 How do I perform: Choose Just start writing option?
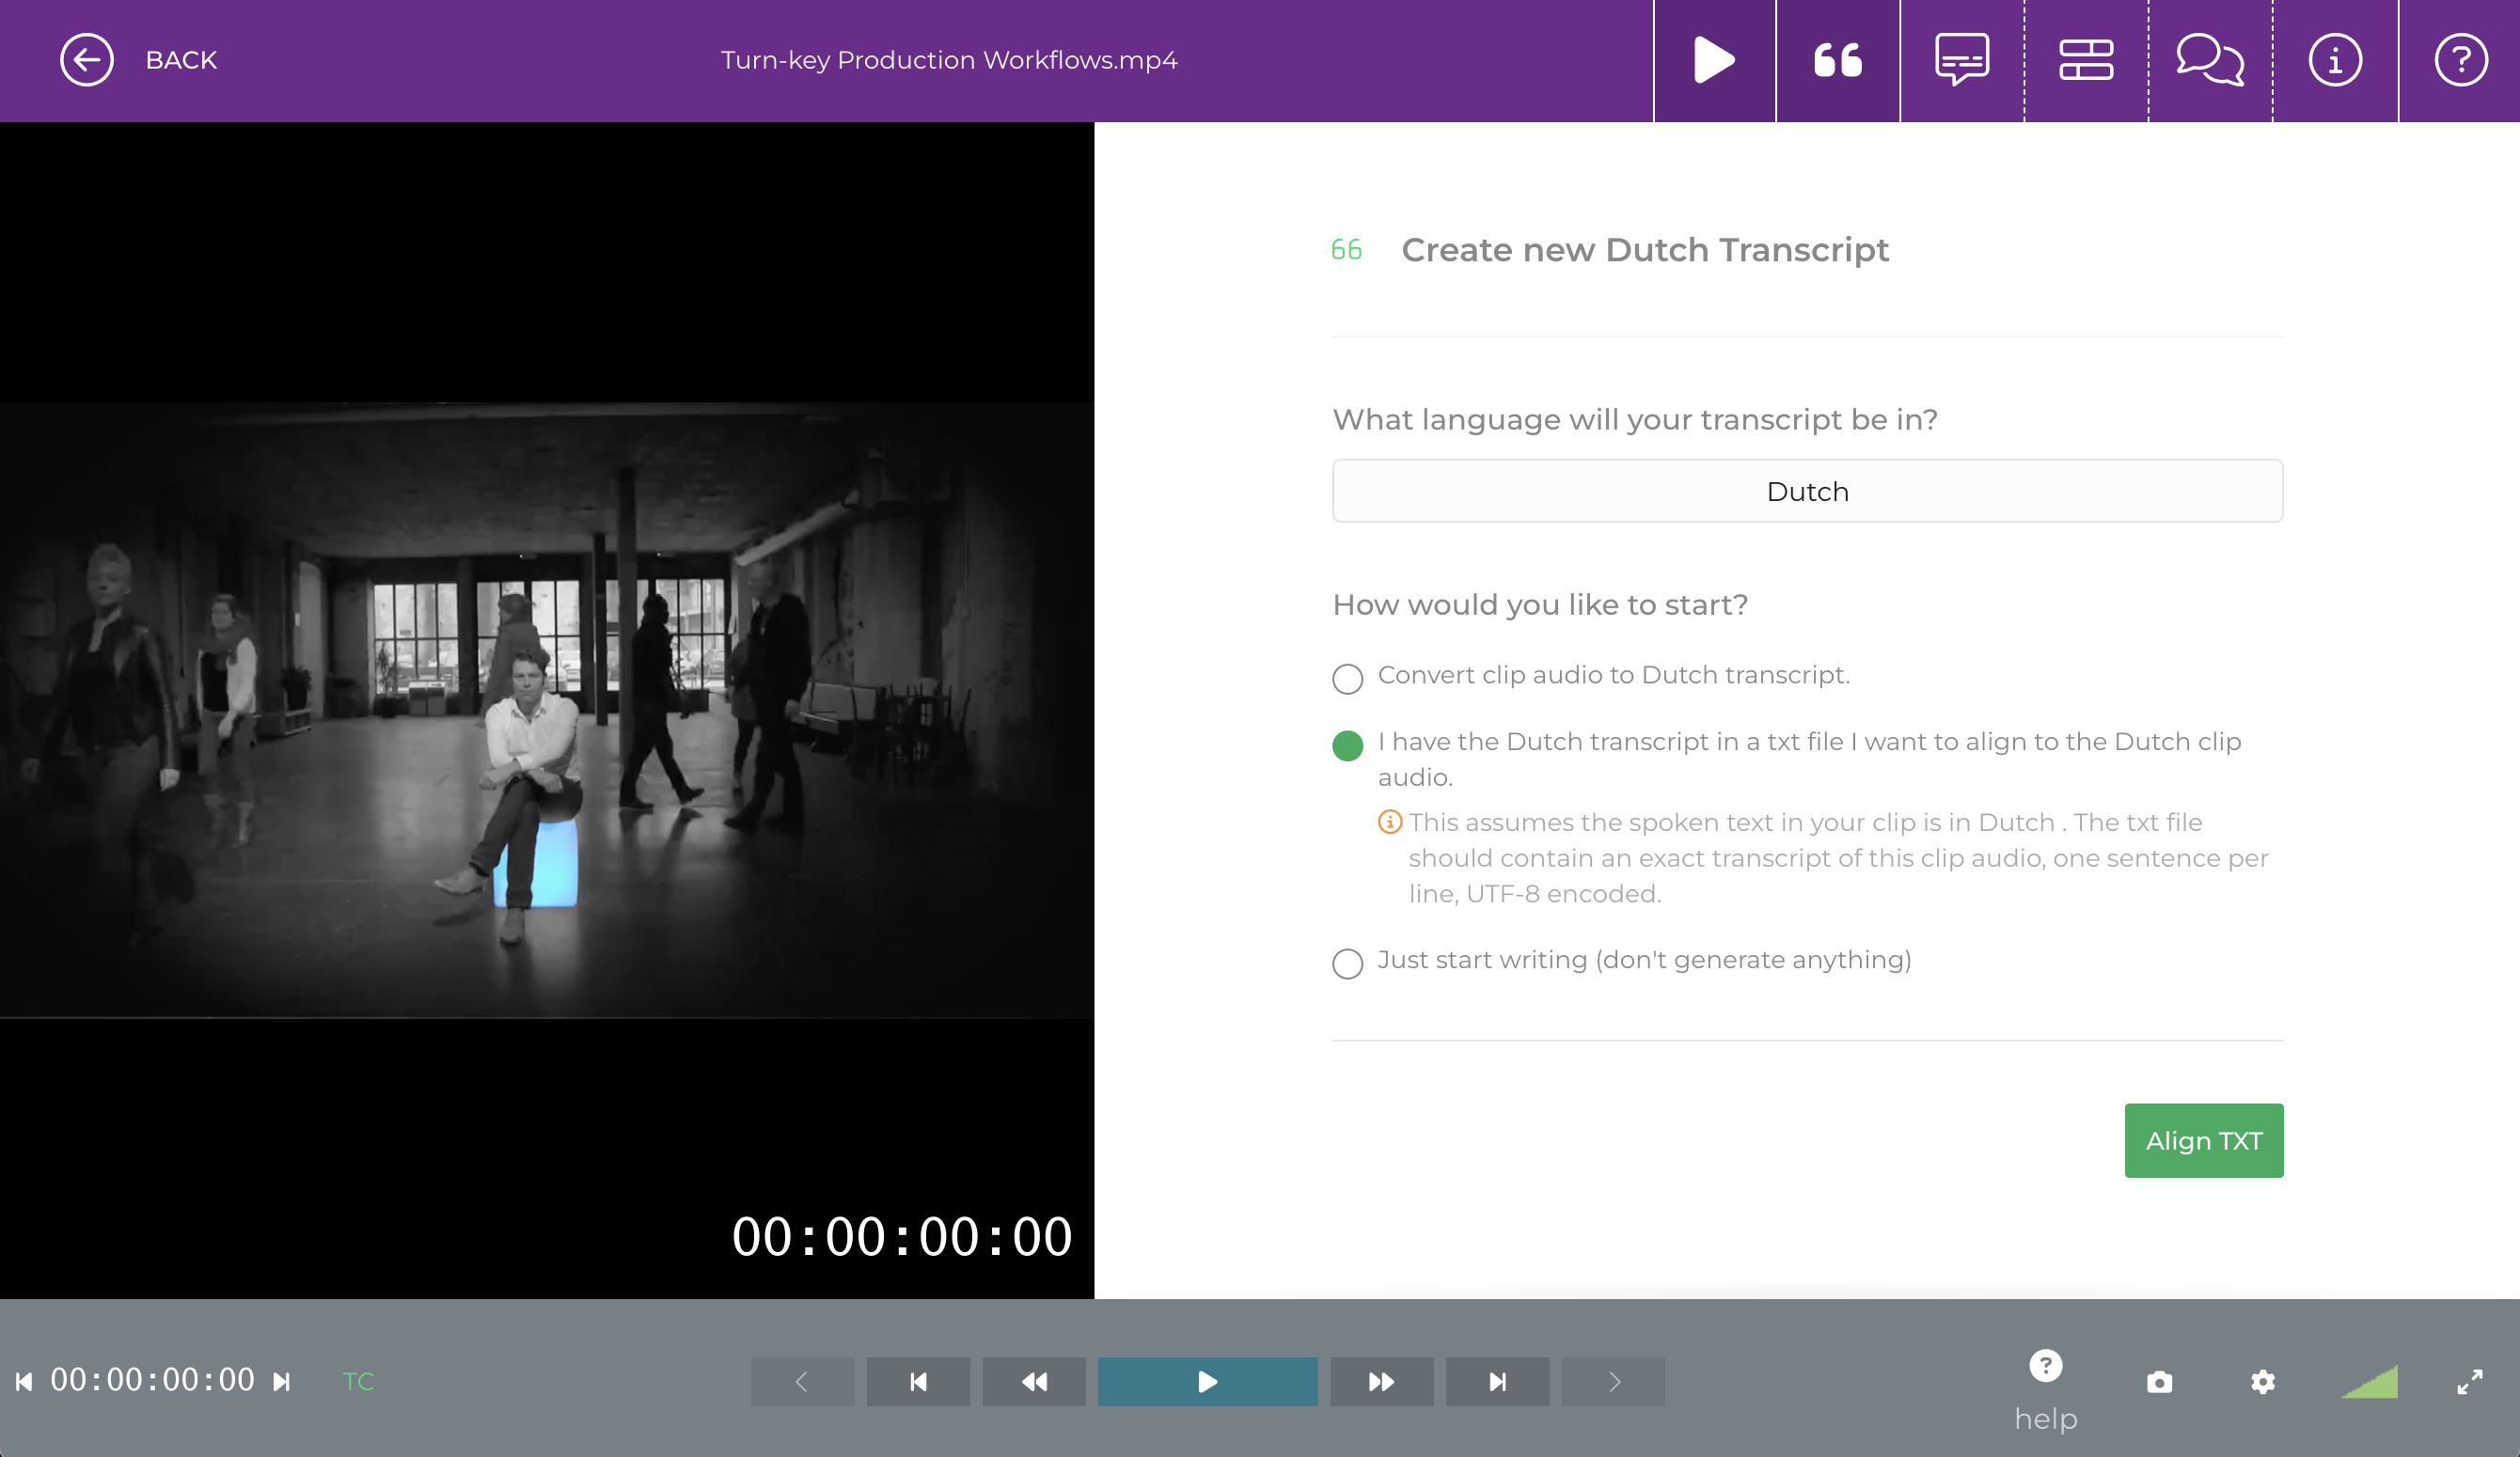[x=1347, y=963]
